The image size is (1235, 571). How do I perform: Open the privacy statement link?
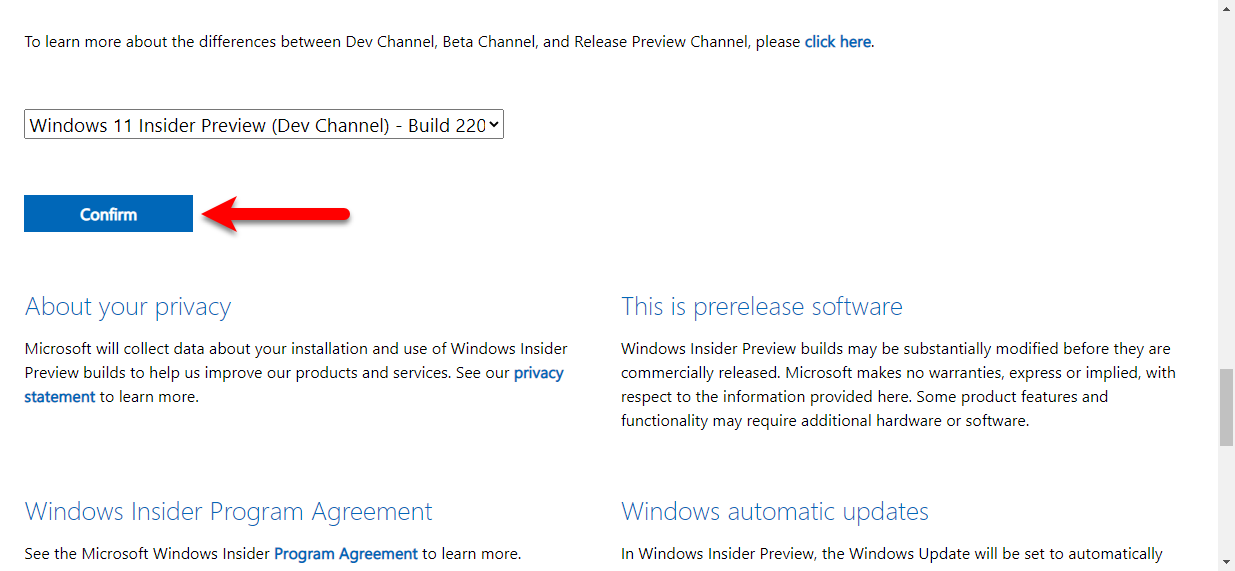(x=294, y=385)
